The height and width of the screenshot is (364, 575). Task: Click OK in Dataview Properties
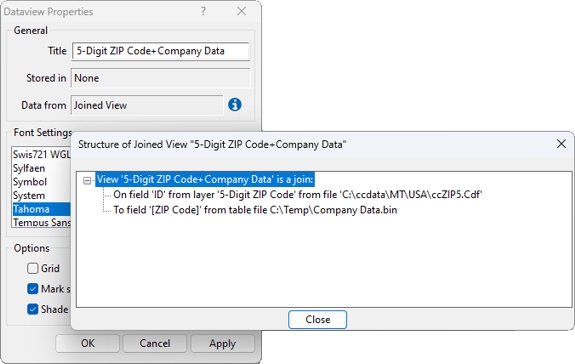[88, 343]
